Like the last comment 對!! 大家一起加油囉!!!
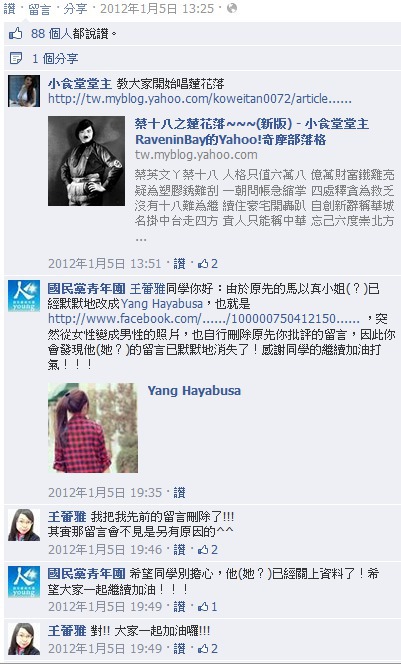This screenshot has height=664, width=401. coord(179,648)
